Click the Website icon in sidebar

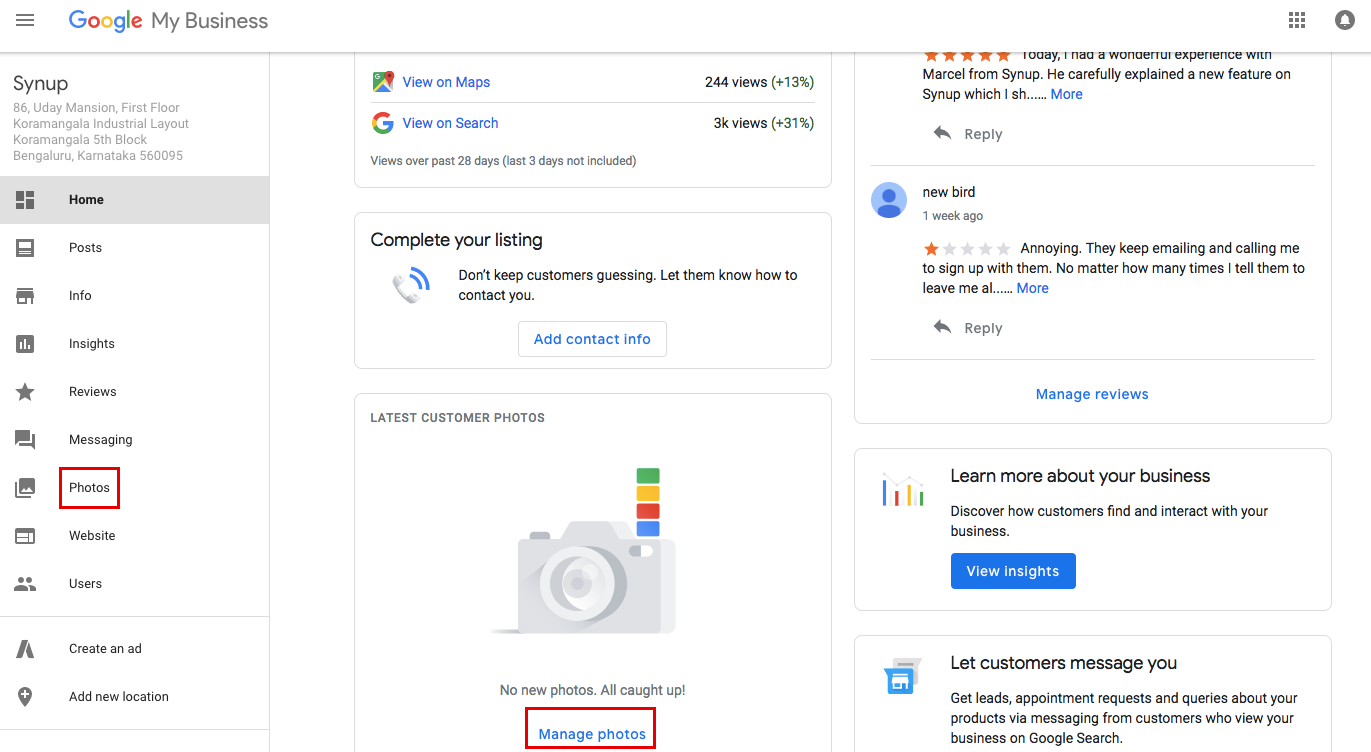pos(25,536)
